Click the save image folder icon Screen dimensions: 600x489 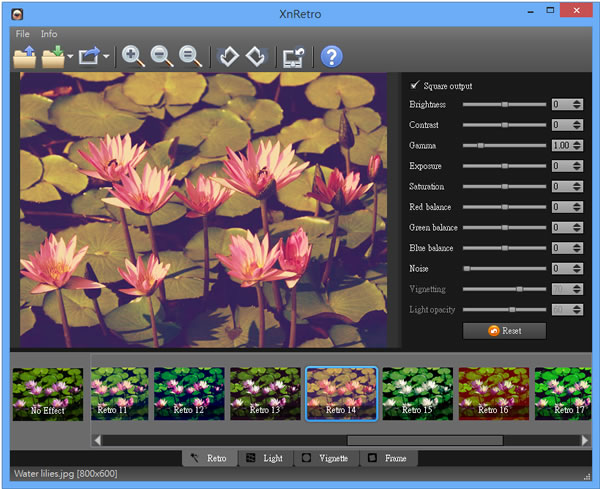53,57
